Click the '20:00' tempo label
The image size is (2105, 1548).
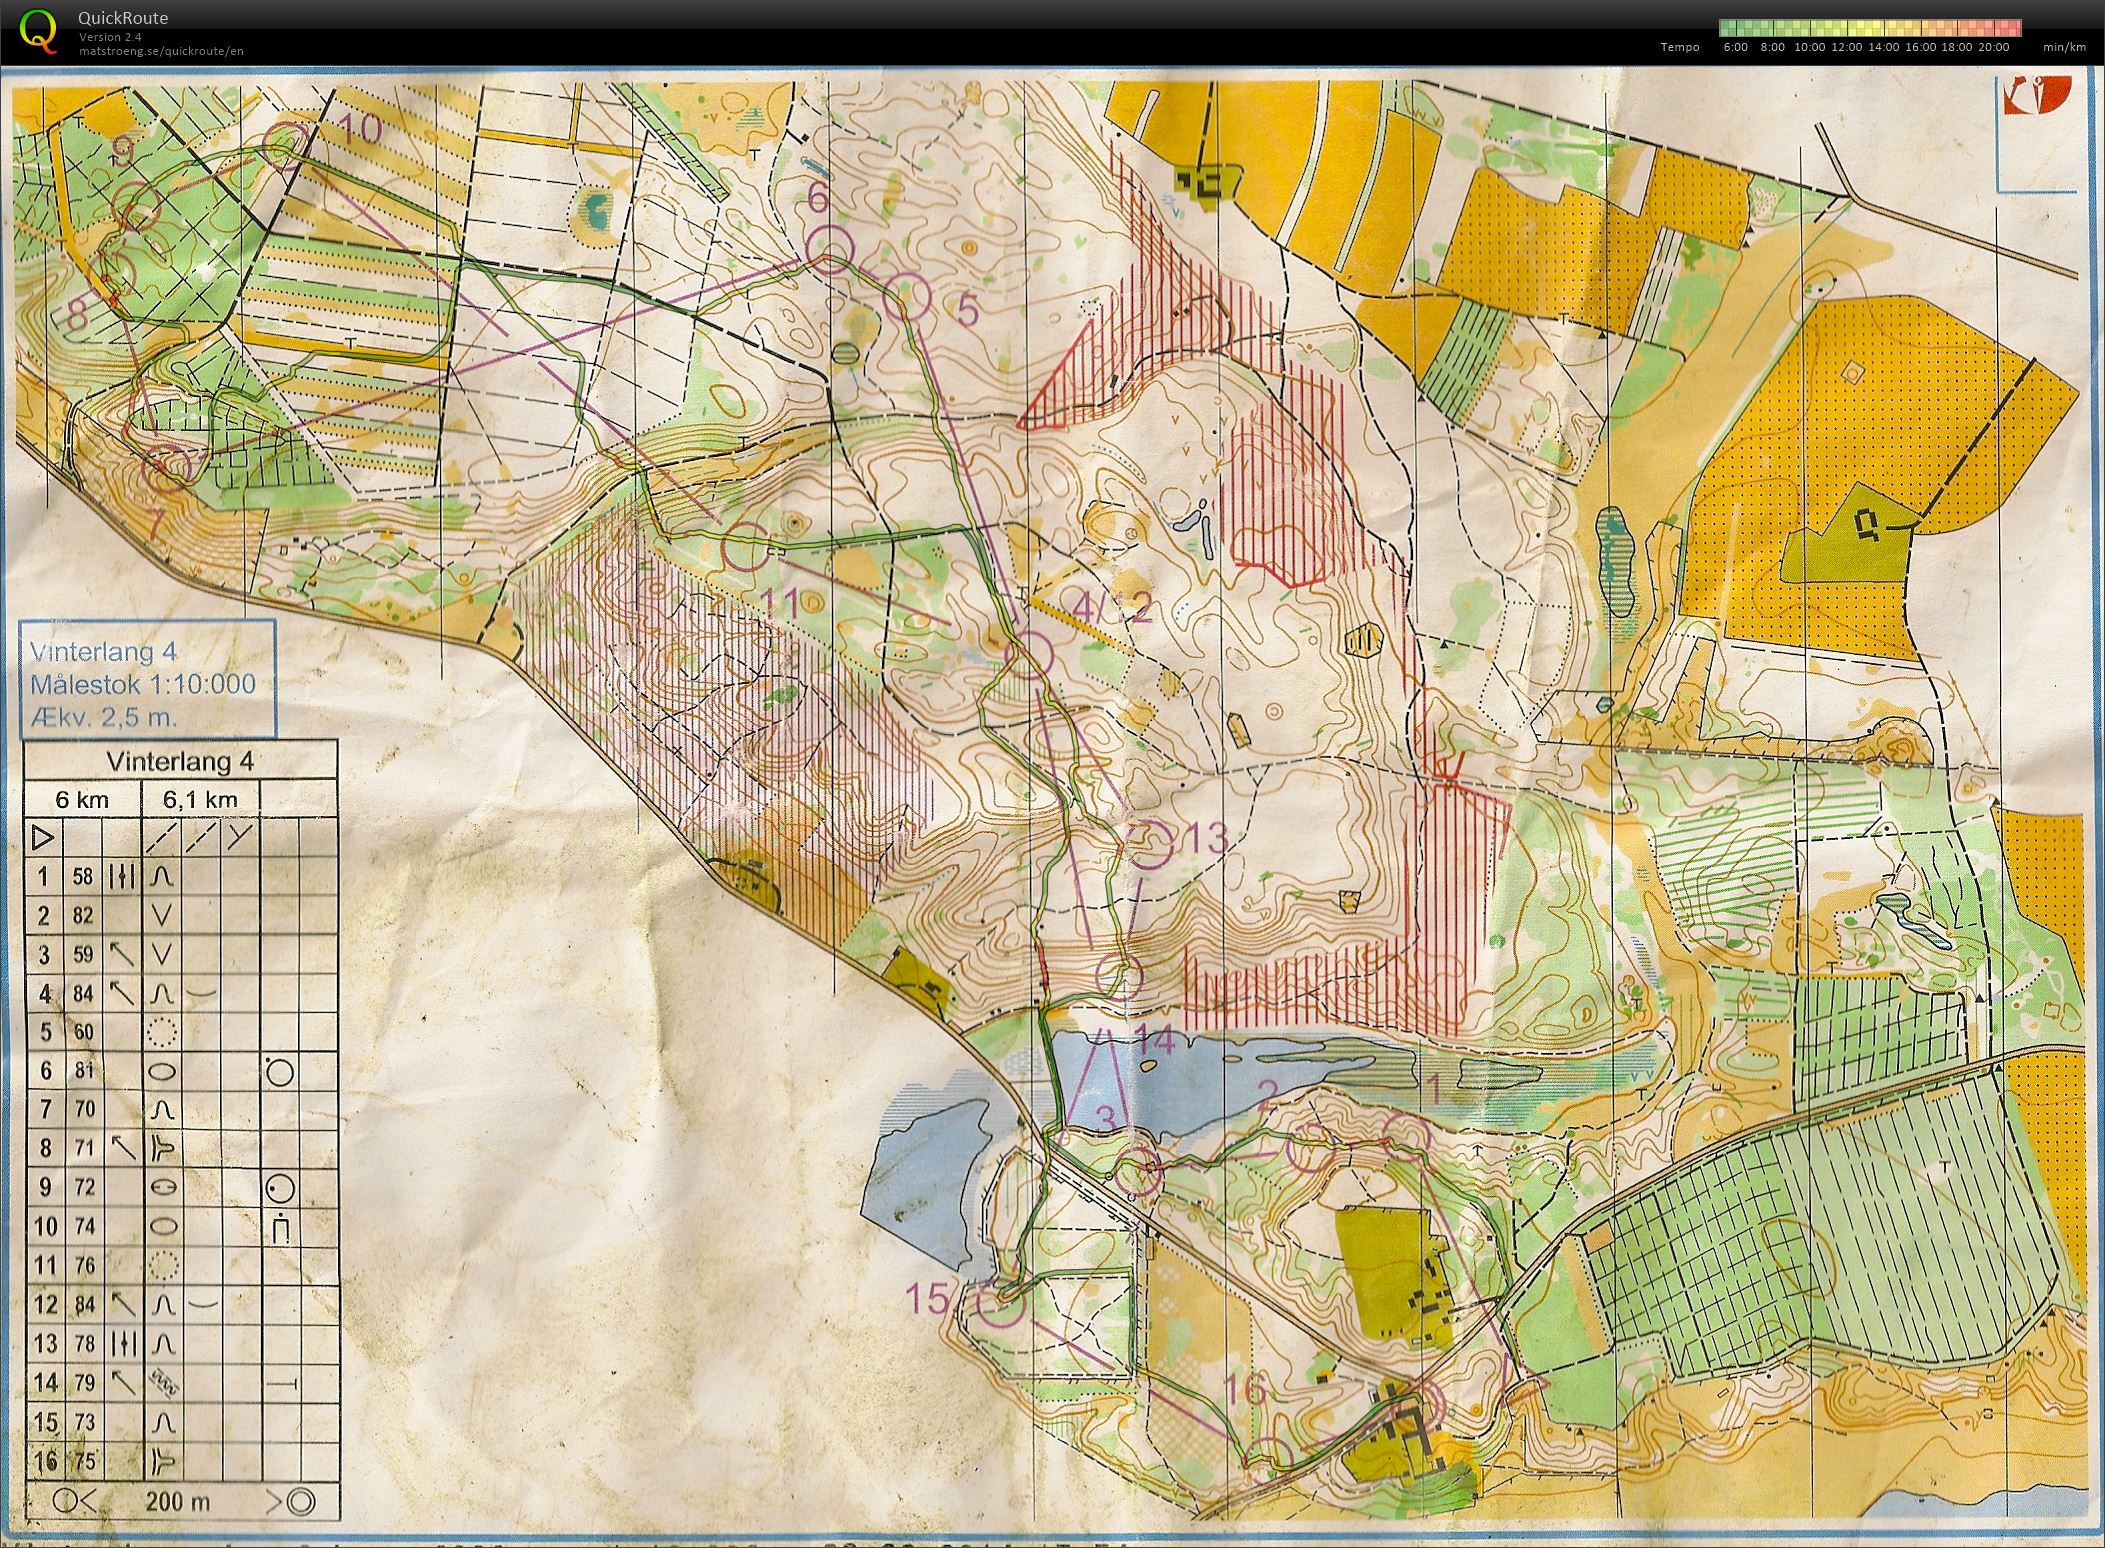pos(1993,47)
